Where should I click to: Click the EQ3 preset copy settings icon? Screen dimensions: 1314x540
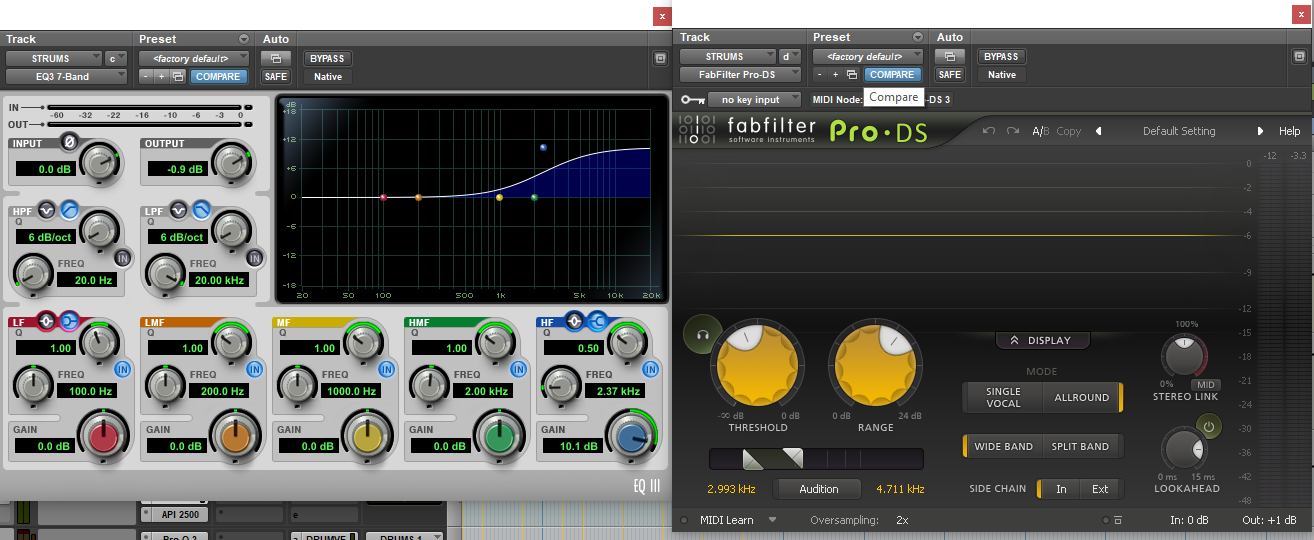click(178, 76)
